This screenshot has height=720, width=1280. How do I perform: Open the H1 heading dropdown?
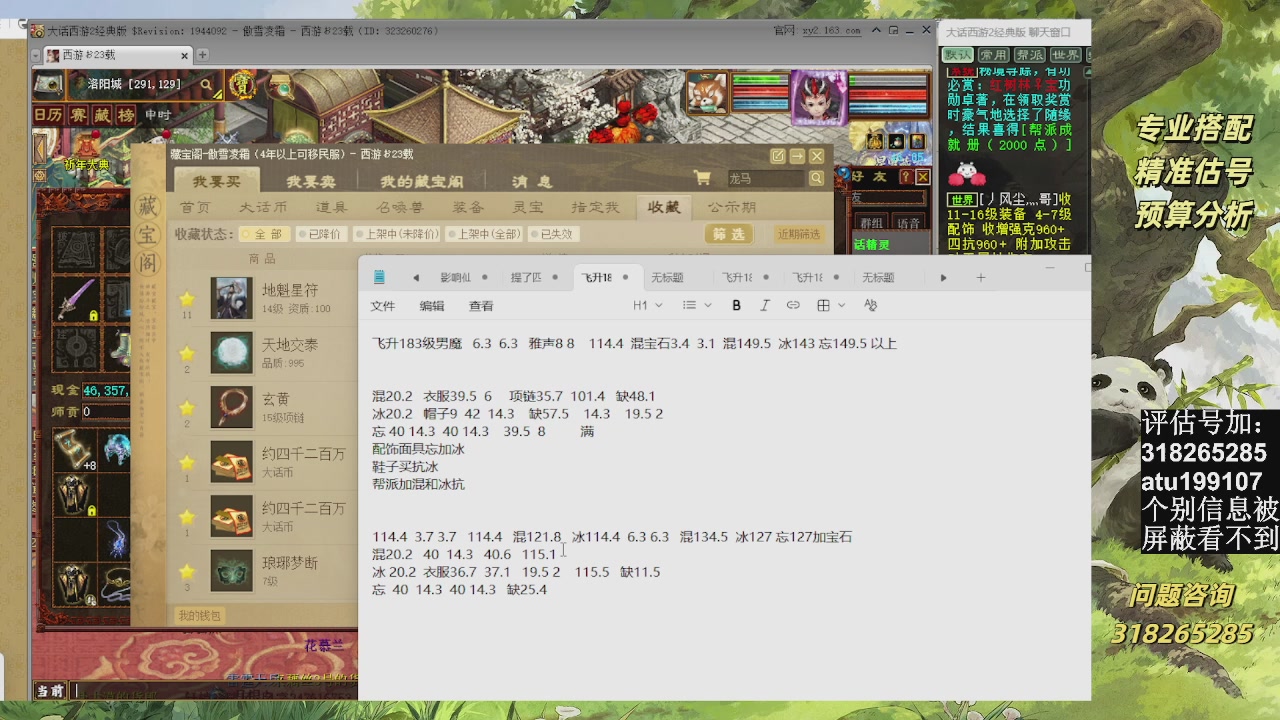coord(646,305)
